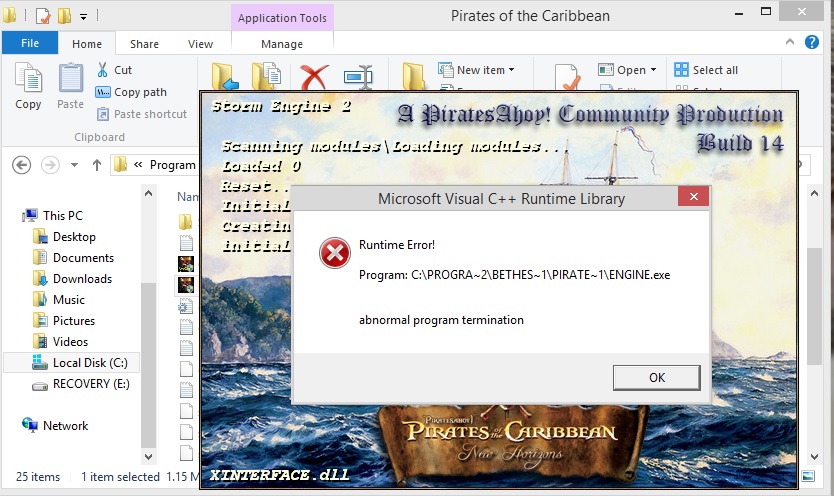Select Documents in the navigation pane
This screenshot has height=496, width=834.
point(73,258)
